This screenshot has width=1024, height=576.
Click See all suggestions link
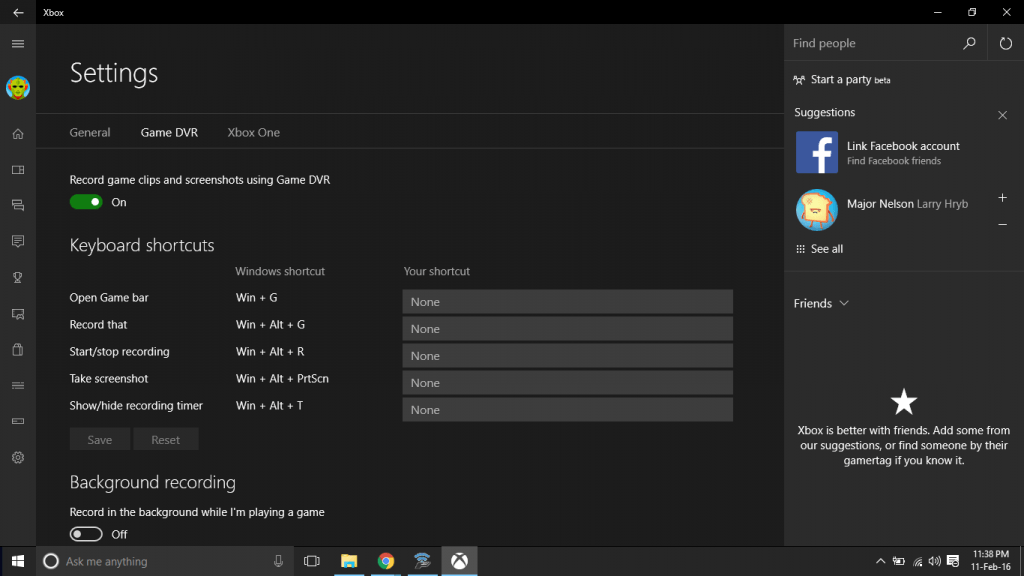pos(827,249)
